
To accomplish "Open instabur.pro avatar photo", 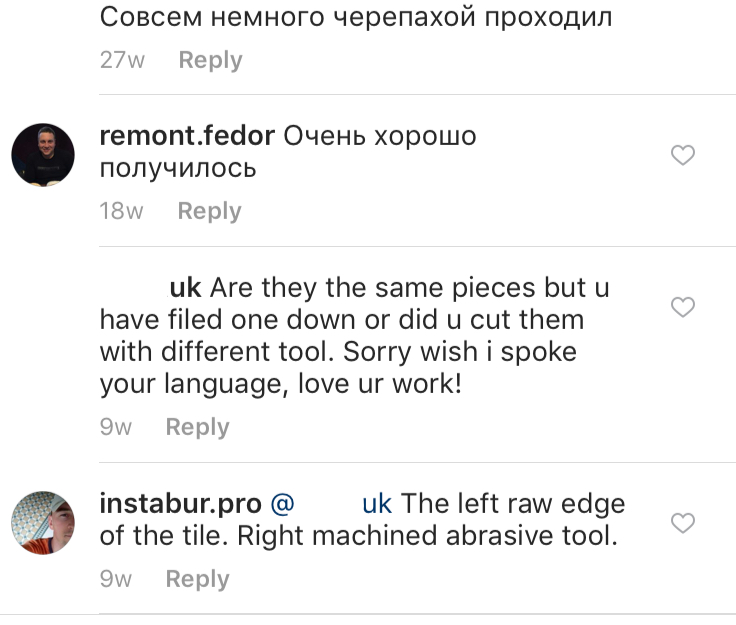I will tap(43, 523).
